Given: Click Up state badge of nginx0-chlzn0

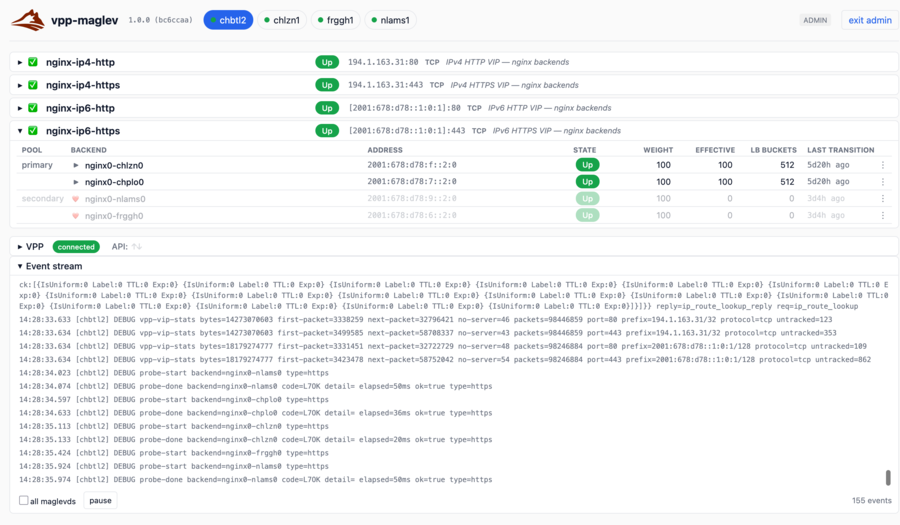Looking at the screenshot, I should [x=587, y=165].
